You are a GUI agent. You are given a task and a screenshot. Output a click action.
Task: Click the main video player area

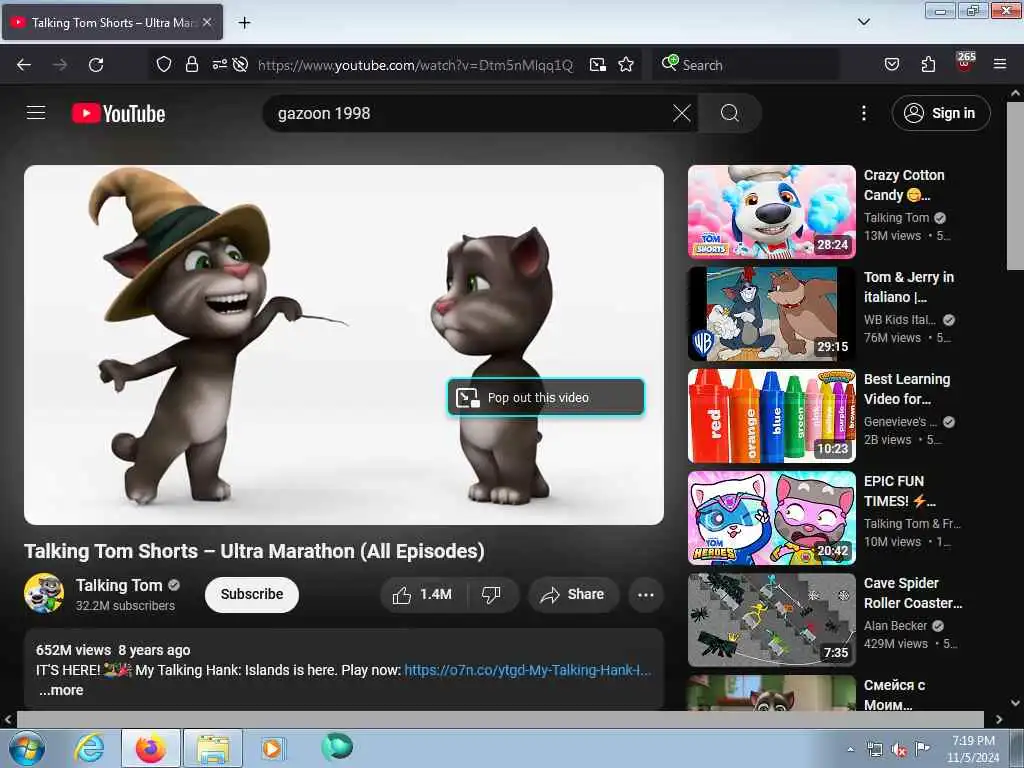pyautogui.click(x=344, y=345)
